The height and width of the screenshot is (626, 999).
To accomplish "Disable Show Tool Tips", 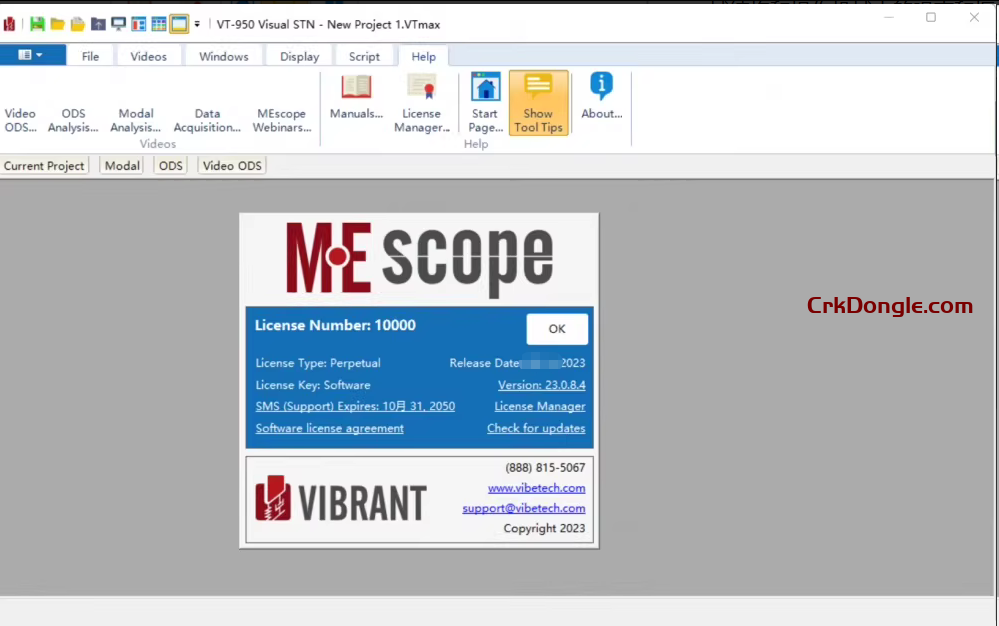I will (538, 98).
